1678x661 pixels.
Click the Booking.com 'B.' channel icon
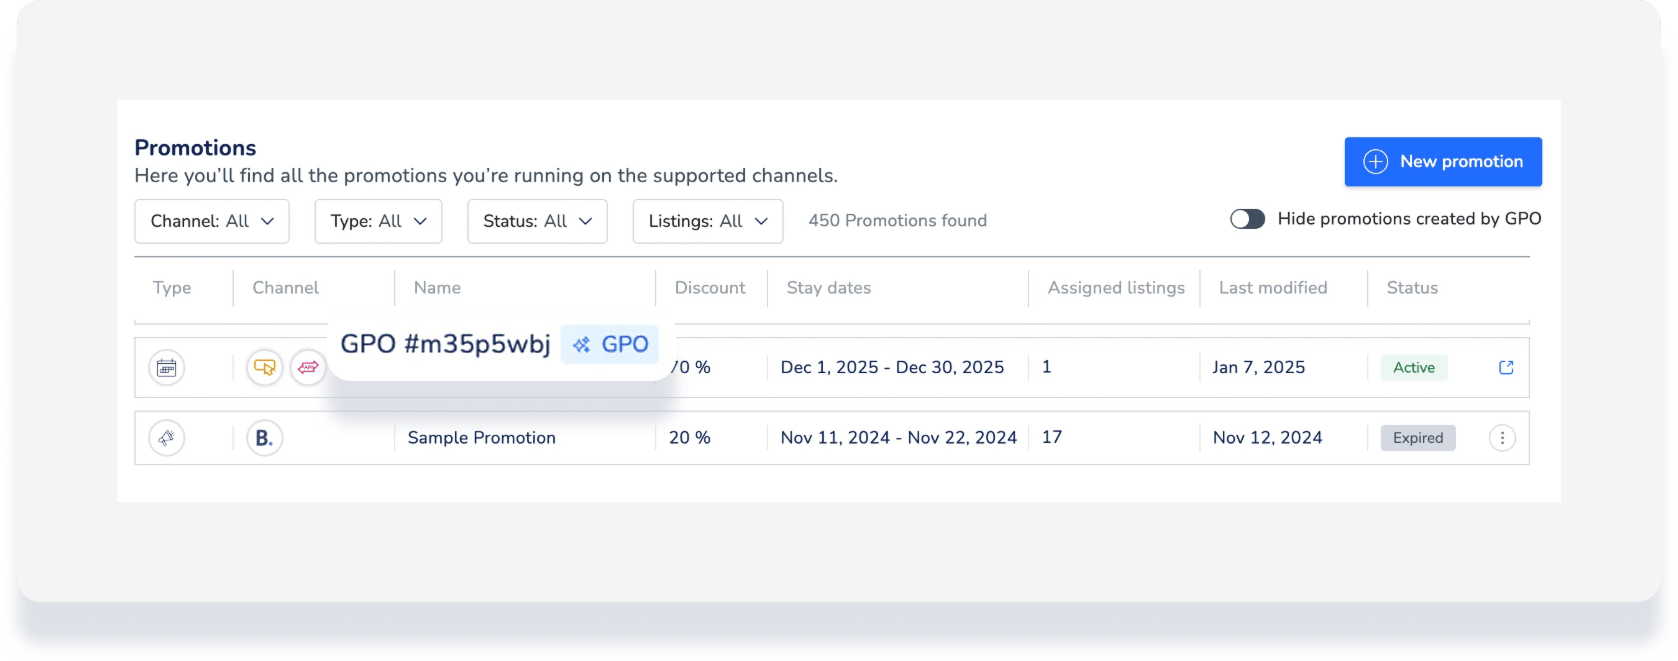(264, 438)
